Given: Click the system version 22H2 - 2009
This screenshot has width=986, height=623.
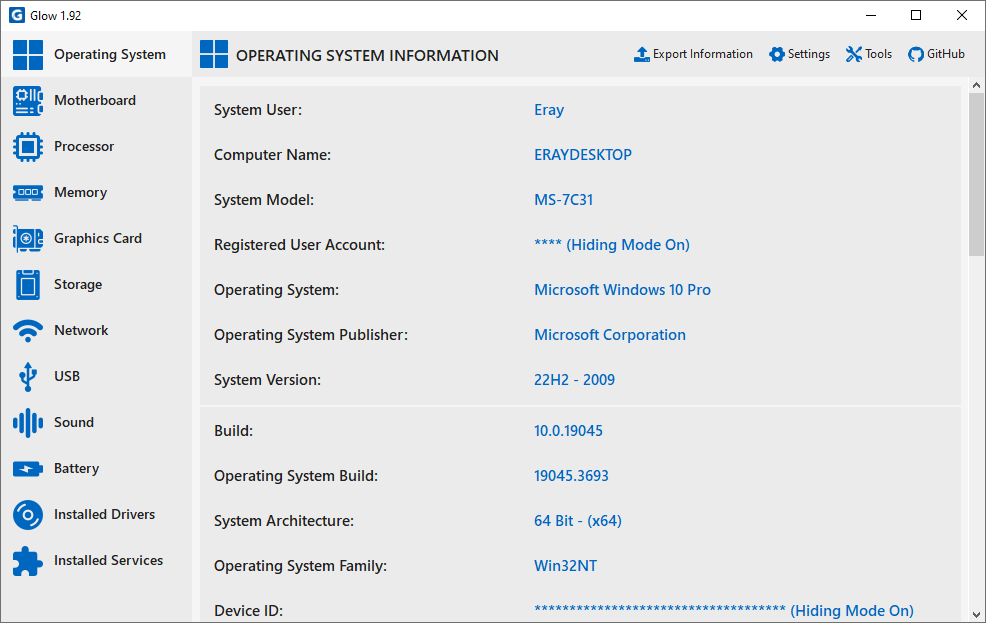Looking at the screenshot, I should [x=575, y=380].
